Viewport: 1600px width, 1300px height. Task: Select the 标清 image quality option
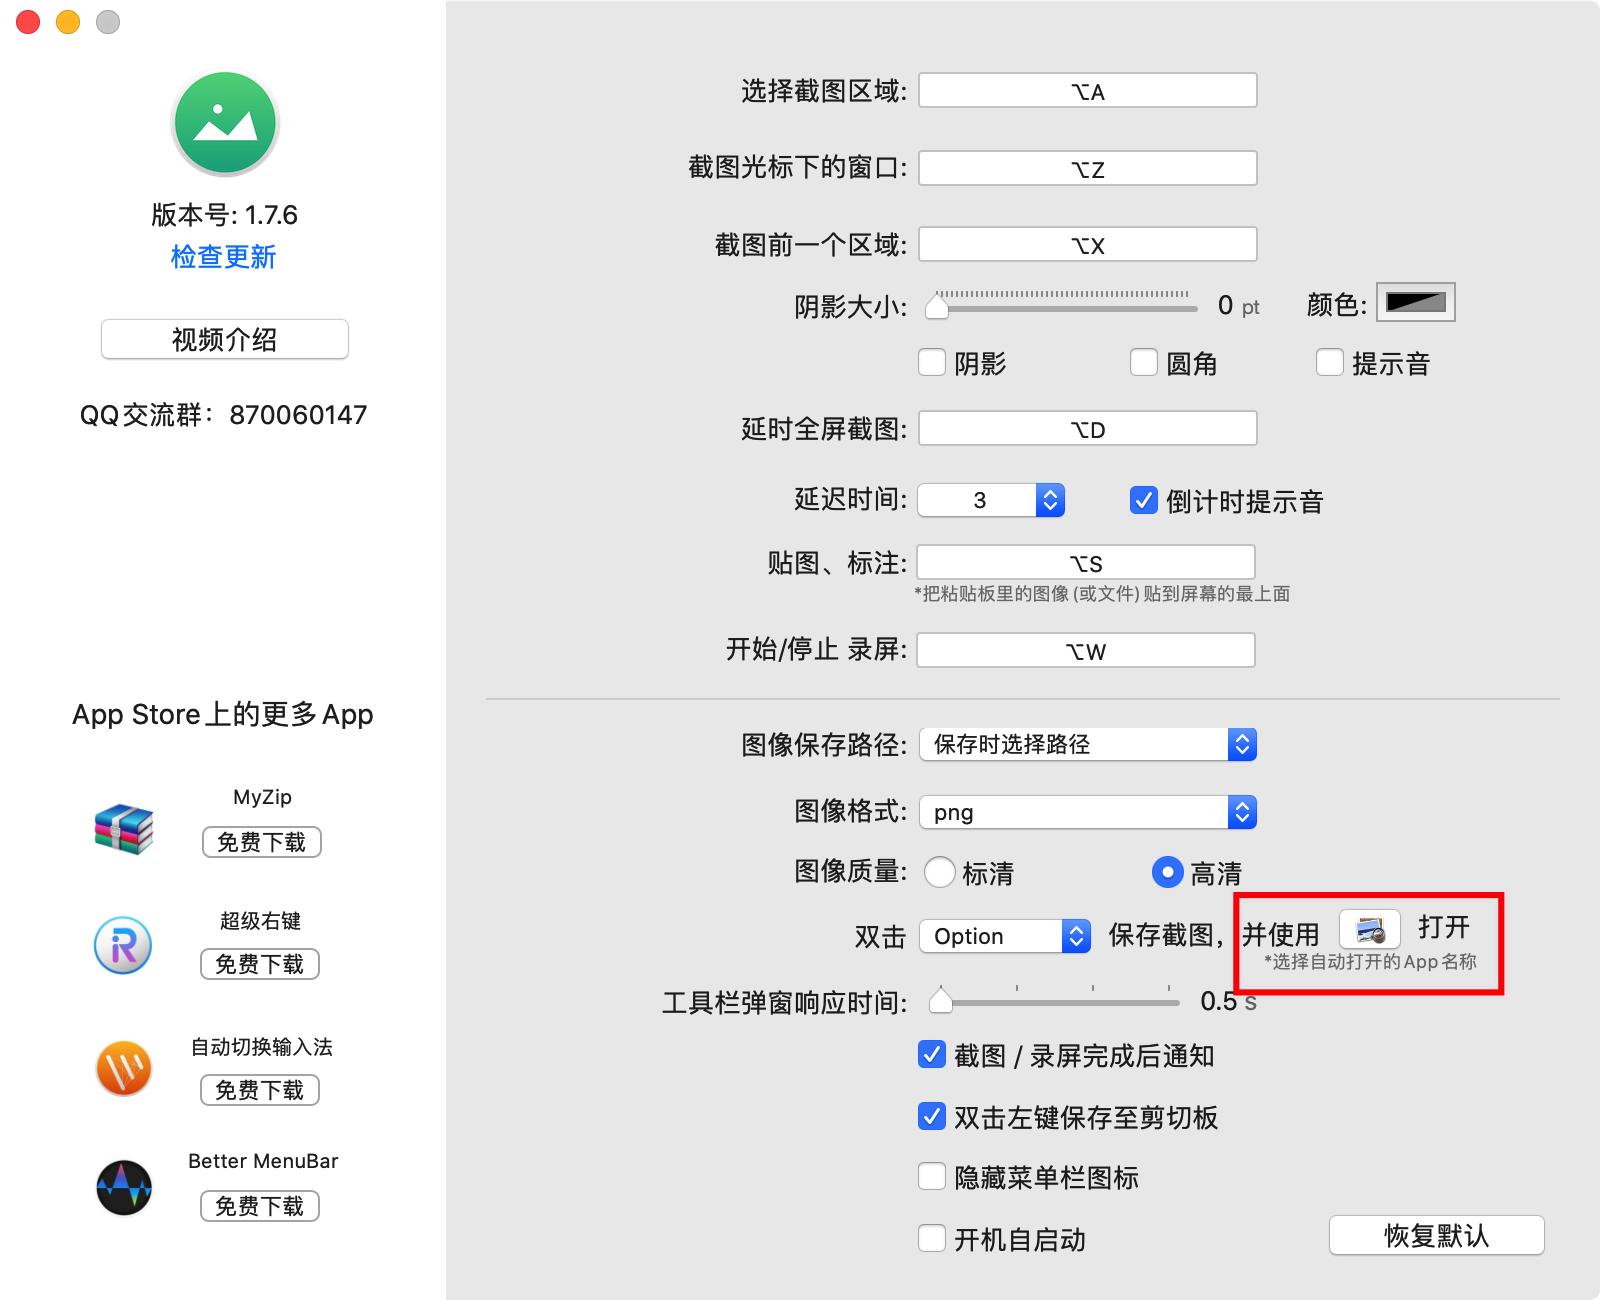click(x=940, y=872)
